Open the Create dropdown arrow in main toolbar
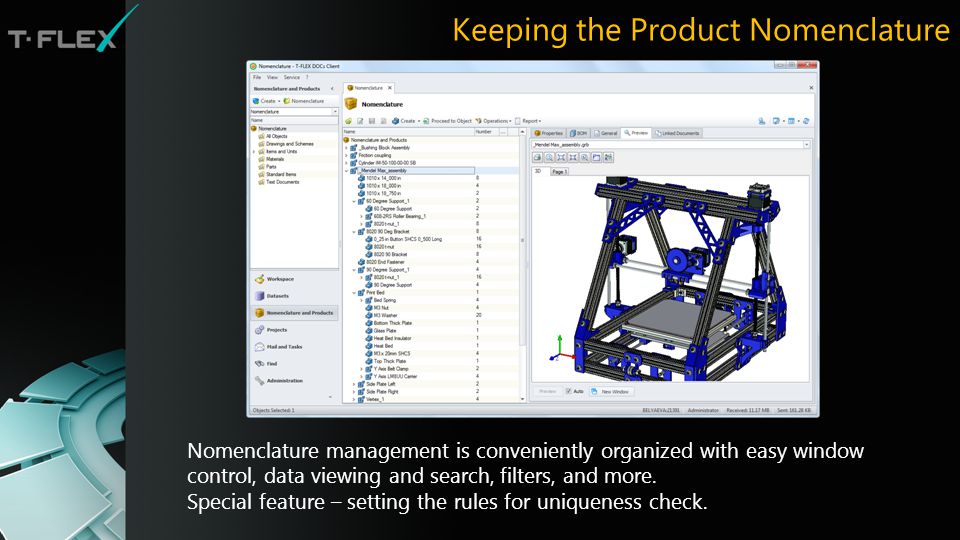960x540 pixels. coord(419,121)
